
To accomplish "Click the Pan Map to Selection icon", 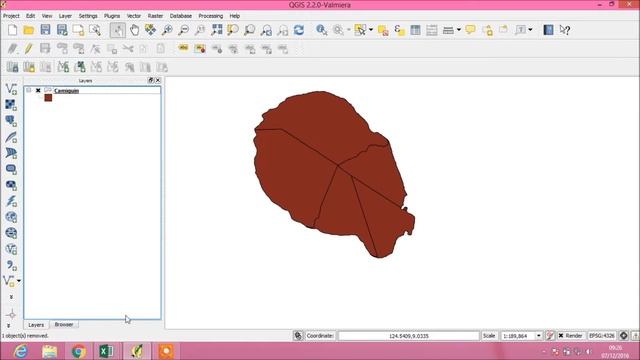I will (x=150, y=30).
